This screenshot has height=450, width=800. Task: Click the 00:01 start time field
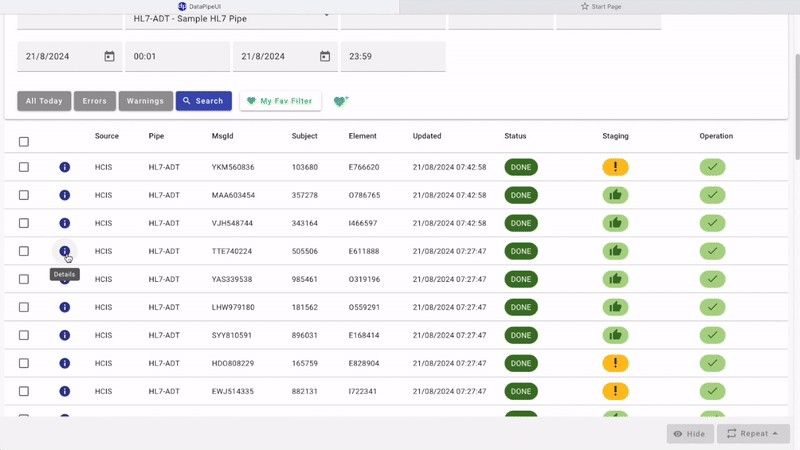177,57
